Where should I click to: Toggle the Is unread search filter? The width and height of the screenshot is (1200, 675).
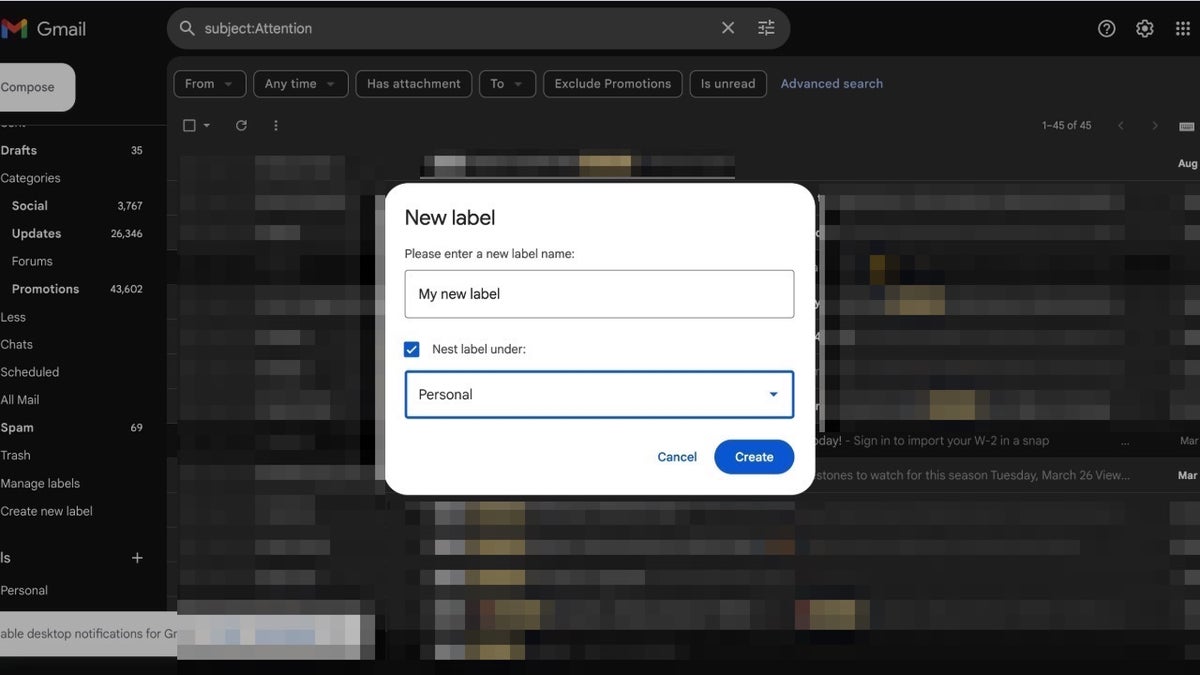[x=728, y=84]
